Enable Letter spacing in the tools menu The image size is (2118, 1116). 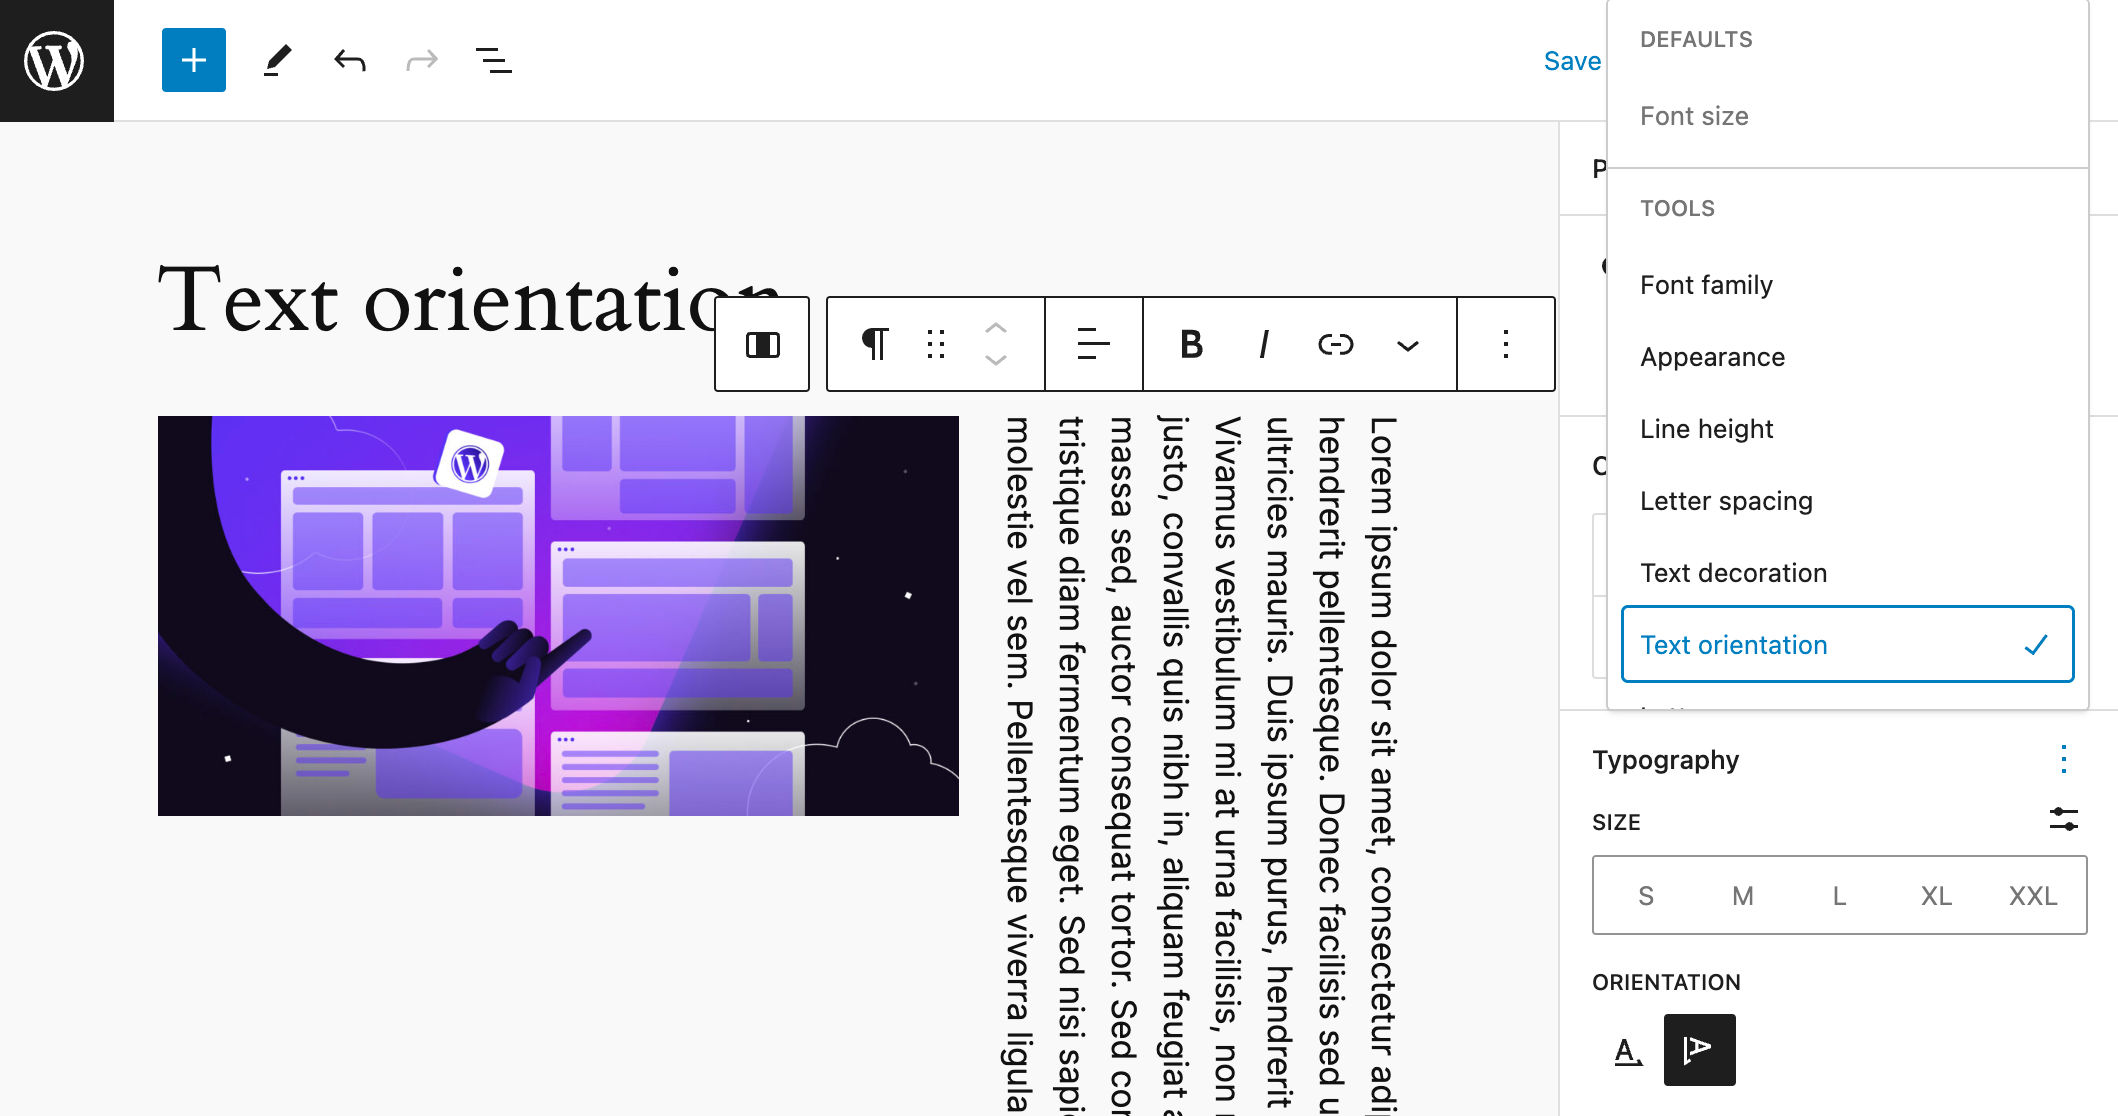pos(1726,501)
